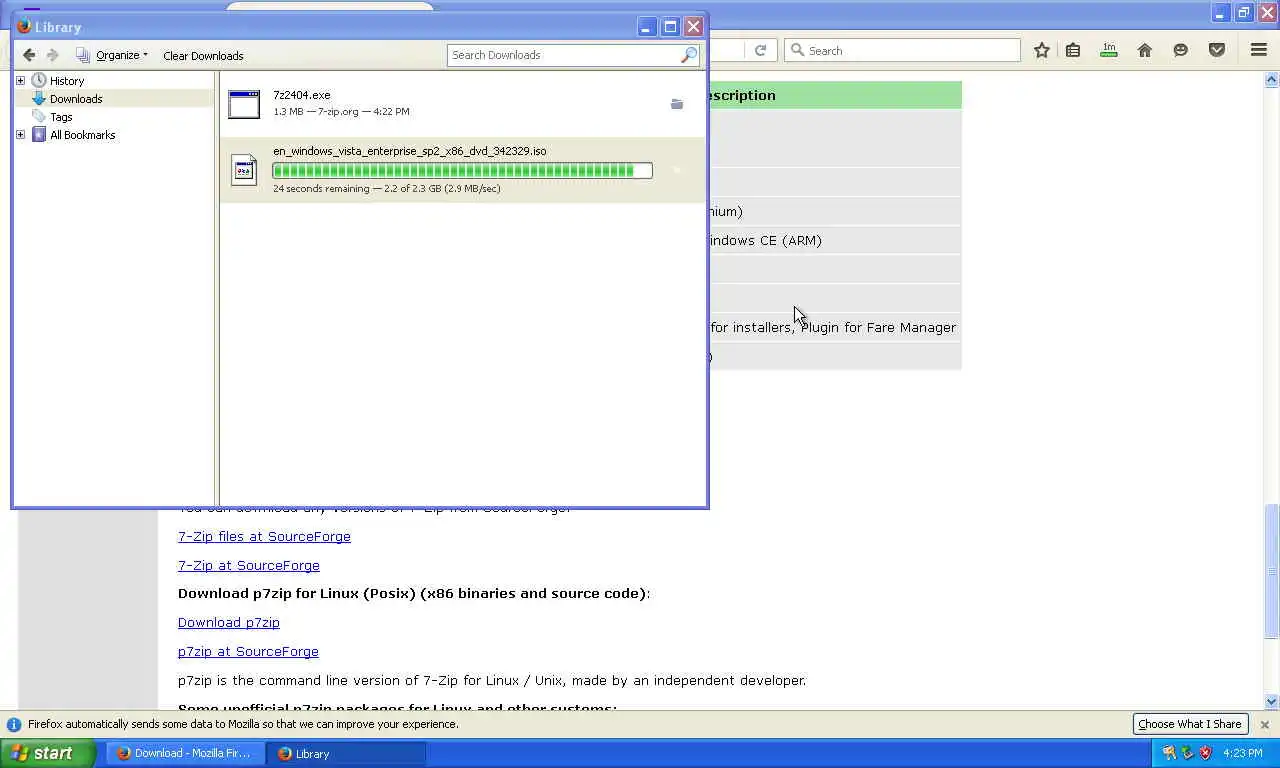1280x768 pixels.
Task: Click the History clock icon
Action: (39, 80)
